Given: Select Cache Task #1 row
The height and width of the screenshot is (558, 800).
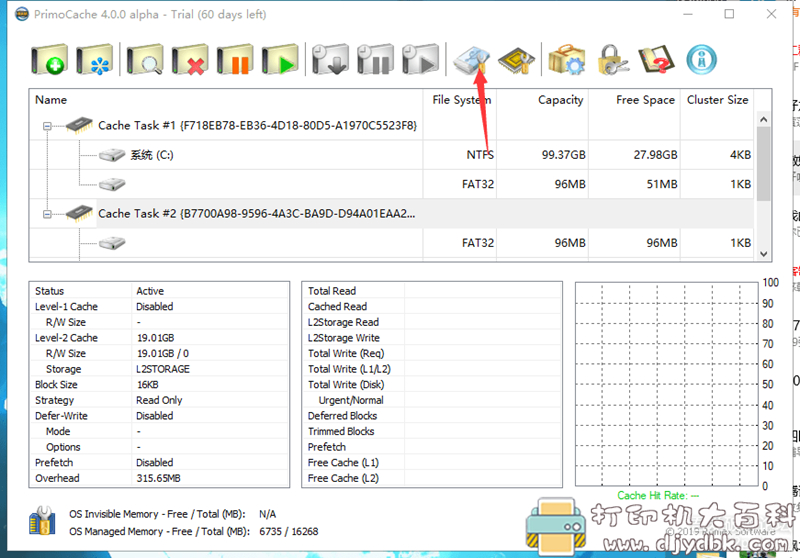Looking at the screenshot, I should tap(391, 125).
